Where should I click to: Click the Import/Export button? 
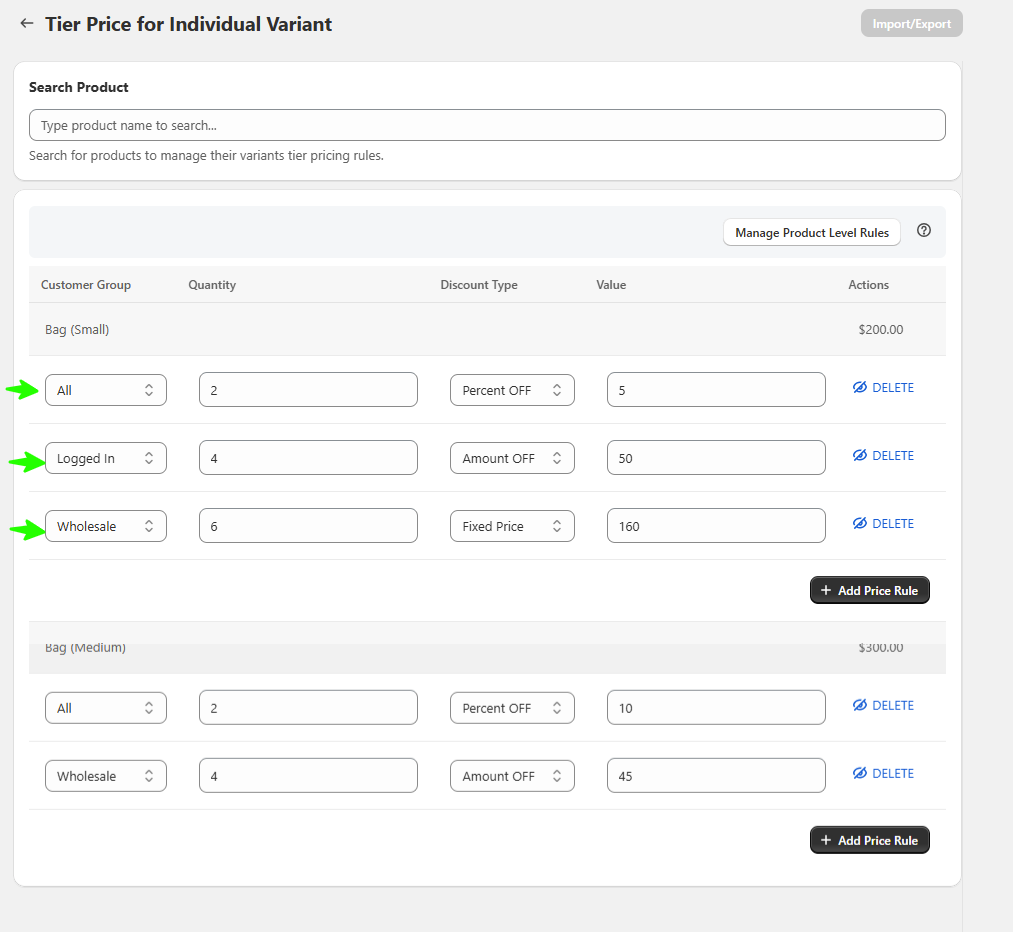coord(911,24)
